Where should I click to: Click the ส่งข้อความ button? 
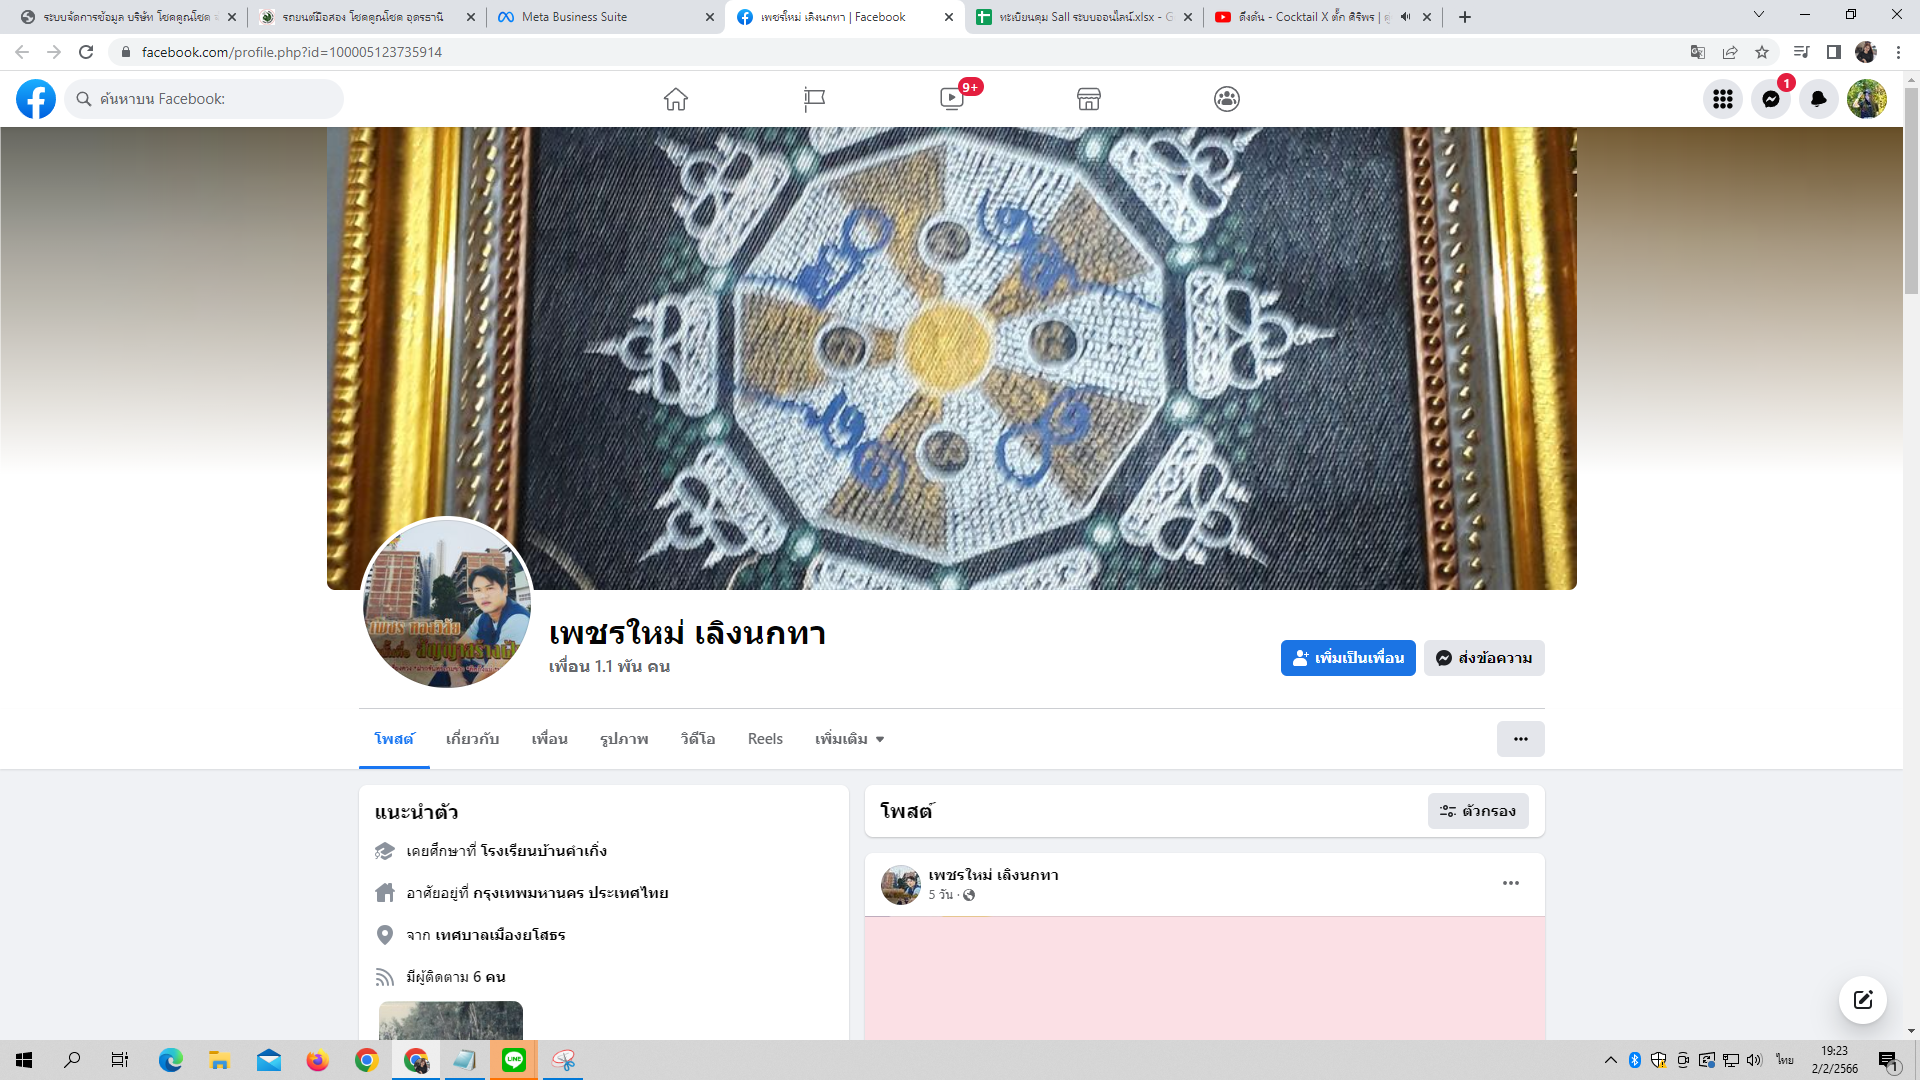(x=1484, y=658)
